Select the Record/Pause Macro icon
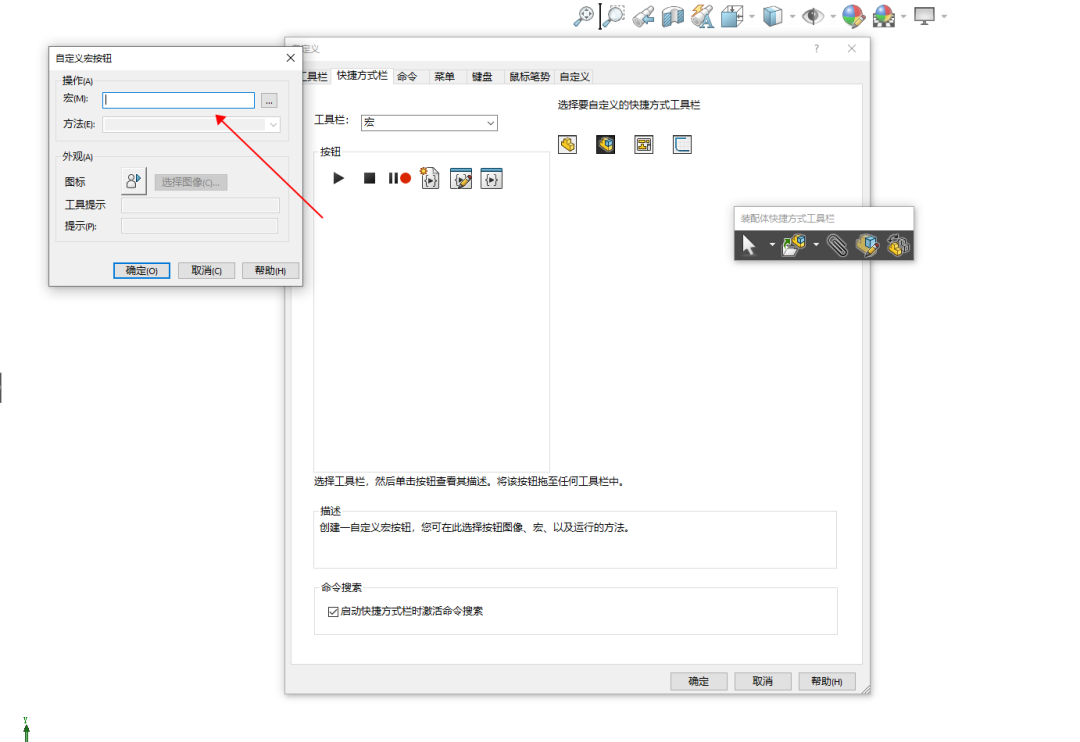Screen dimensions: 1080x742 coord(398,178)
